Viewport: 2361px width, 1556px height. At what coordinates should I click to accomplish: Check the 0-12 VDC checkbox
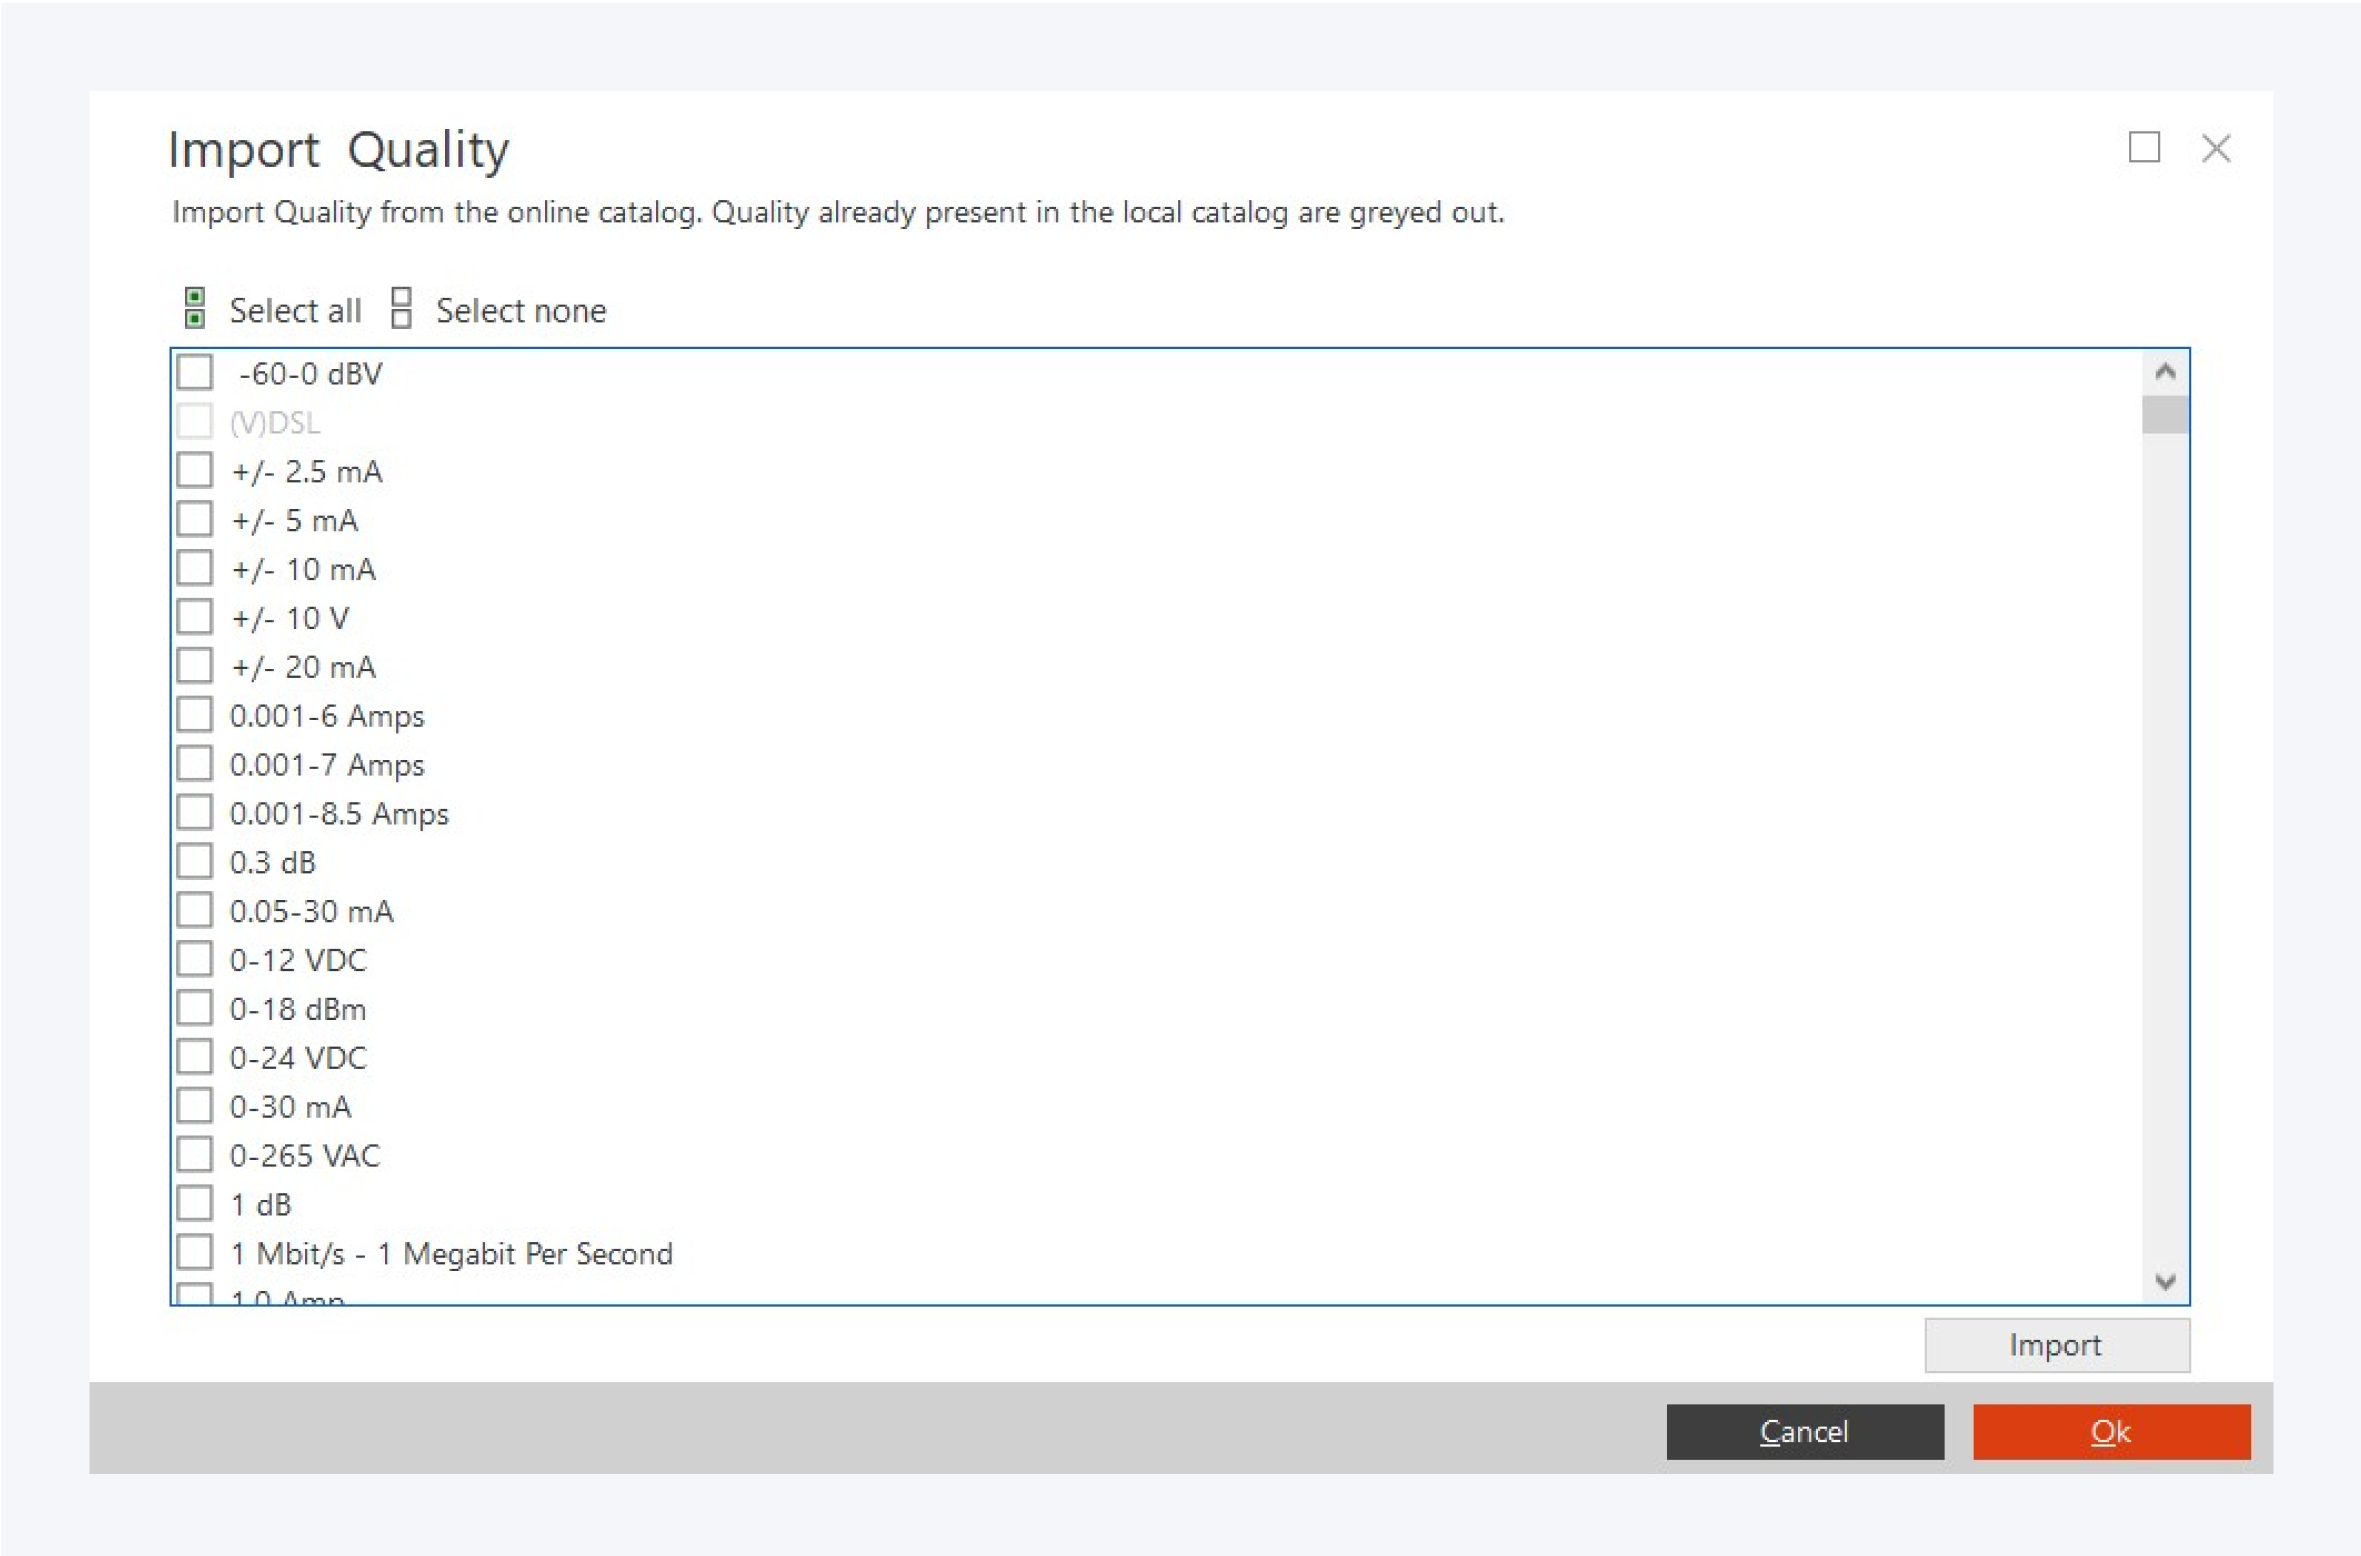coord(195,959)
